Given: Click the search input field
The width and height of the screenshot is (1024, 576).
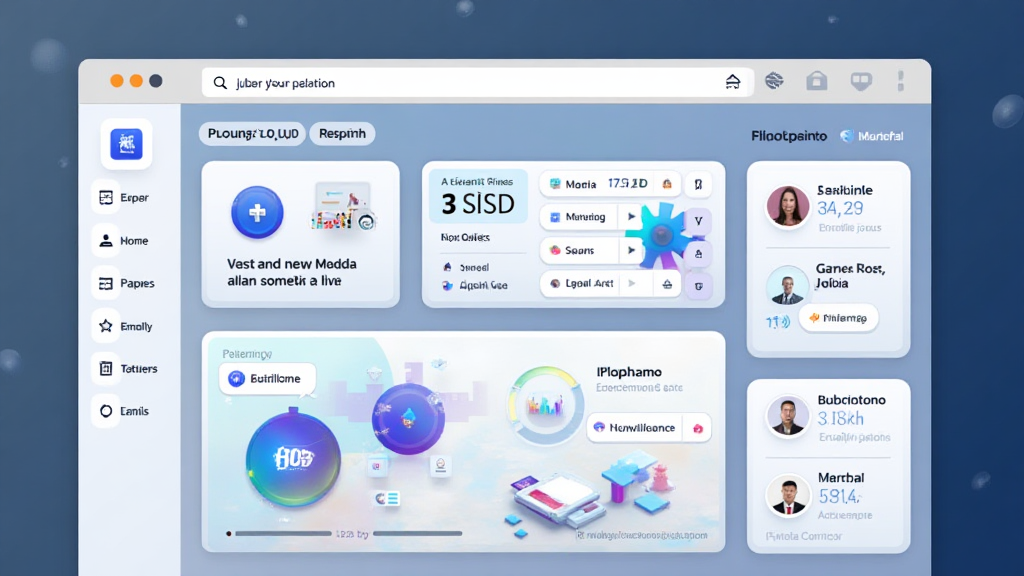Looking at the screenshot, I should click(x=470, y=83).
